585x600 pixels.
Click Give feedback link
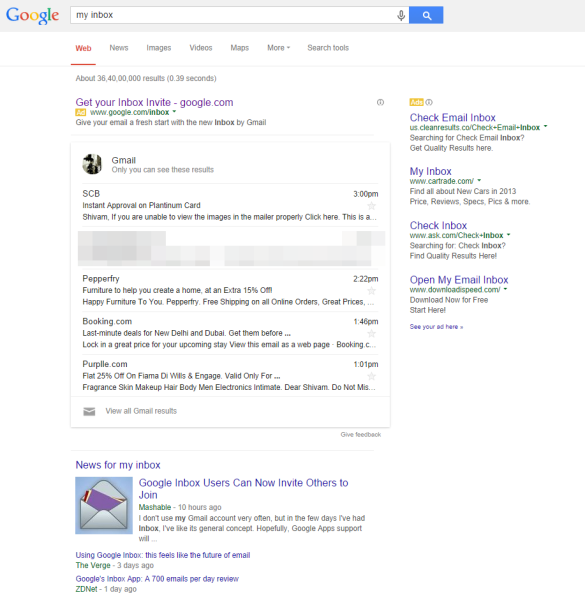pos(361,435)
